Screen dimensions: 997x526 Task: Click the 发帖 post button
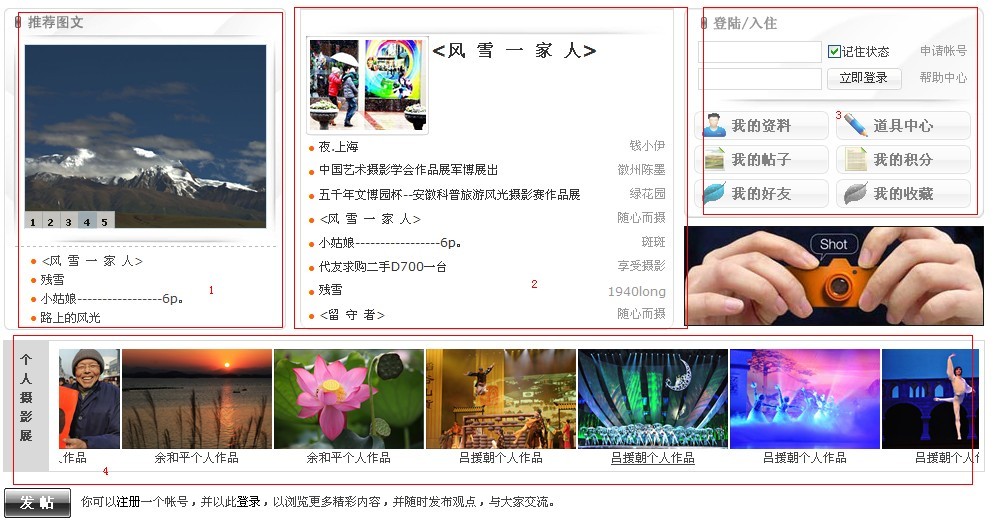[38, 502]
